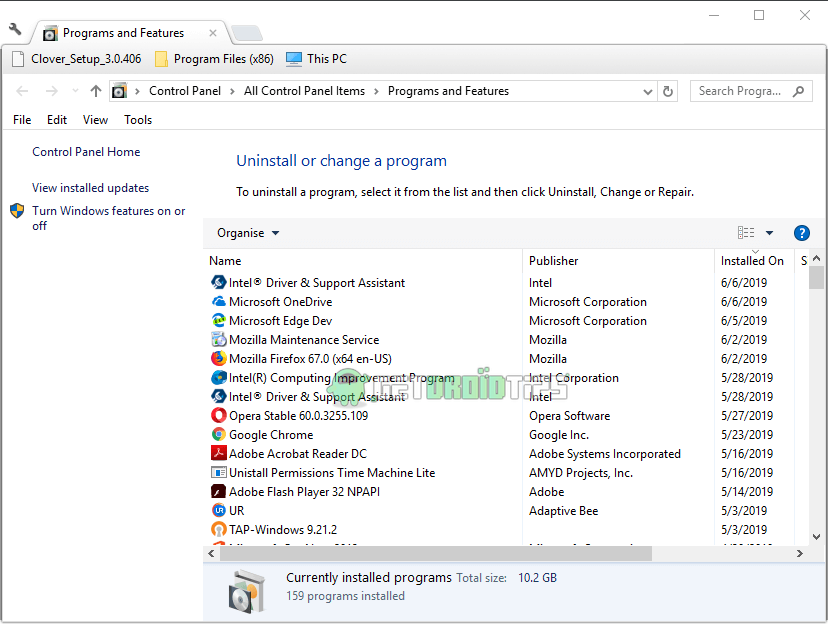
Task: Select Unistall Permissions Time Machine Lite icon
Action: click(x=219, y=473)
